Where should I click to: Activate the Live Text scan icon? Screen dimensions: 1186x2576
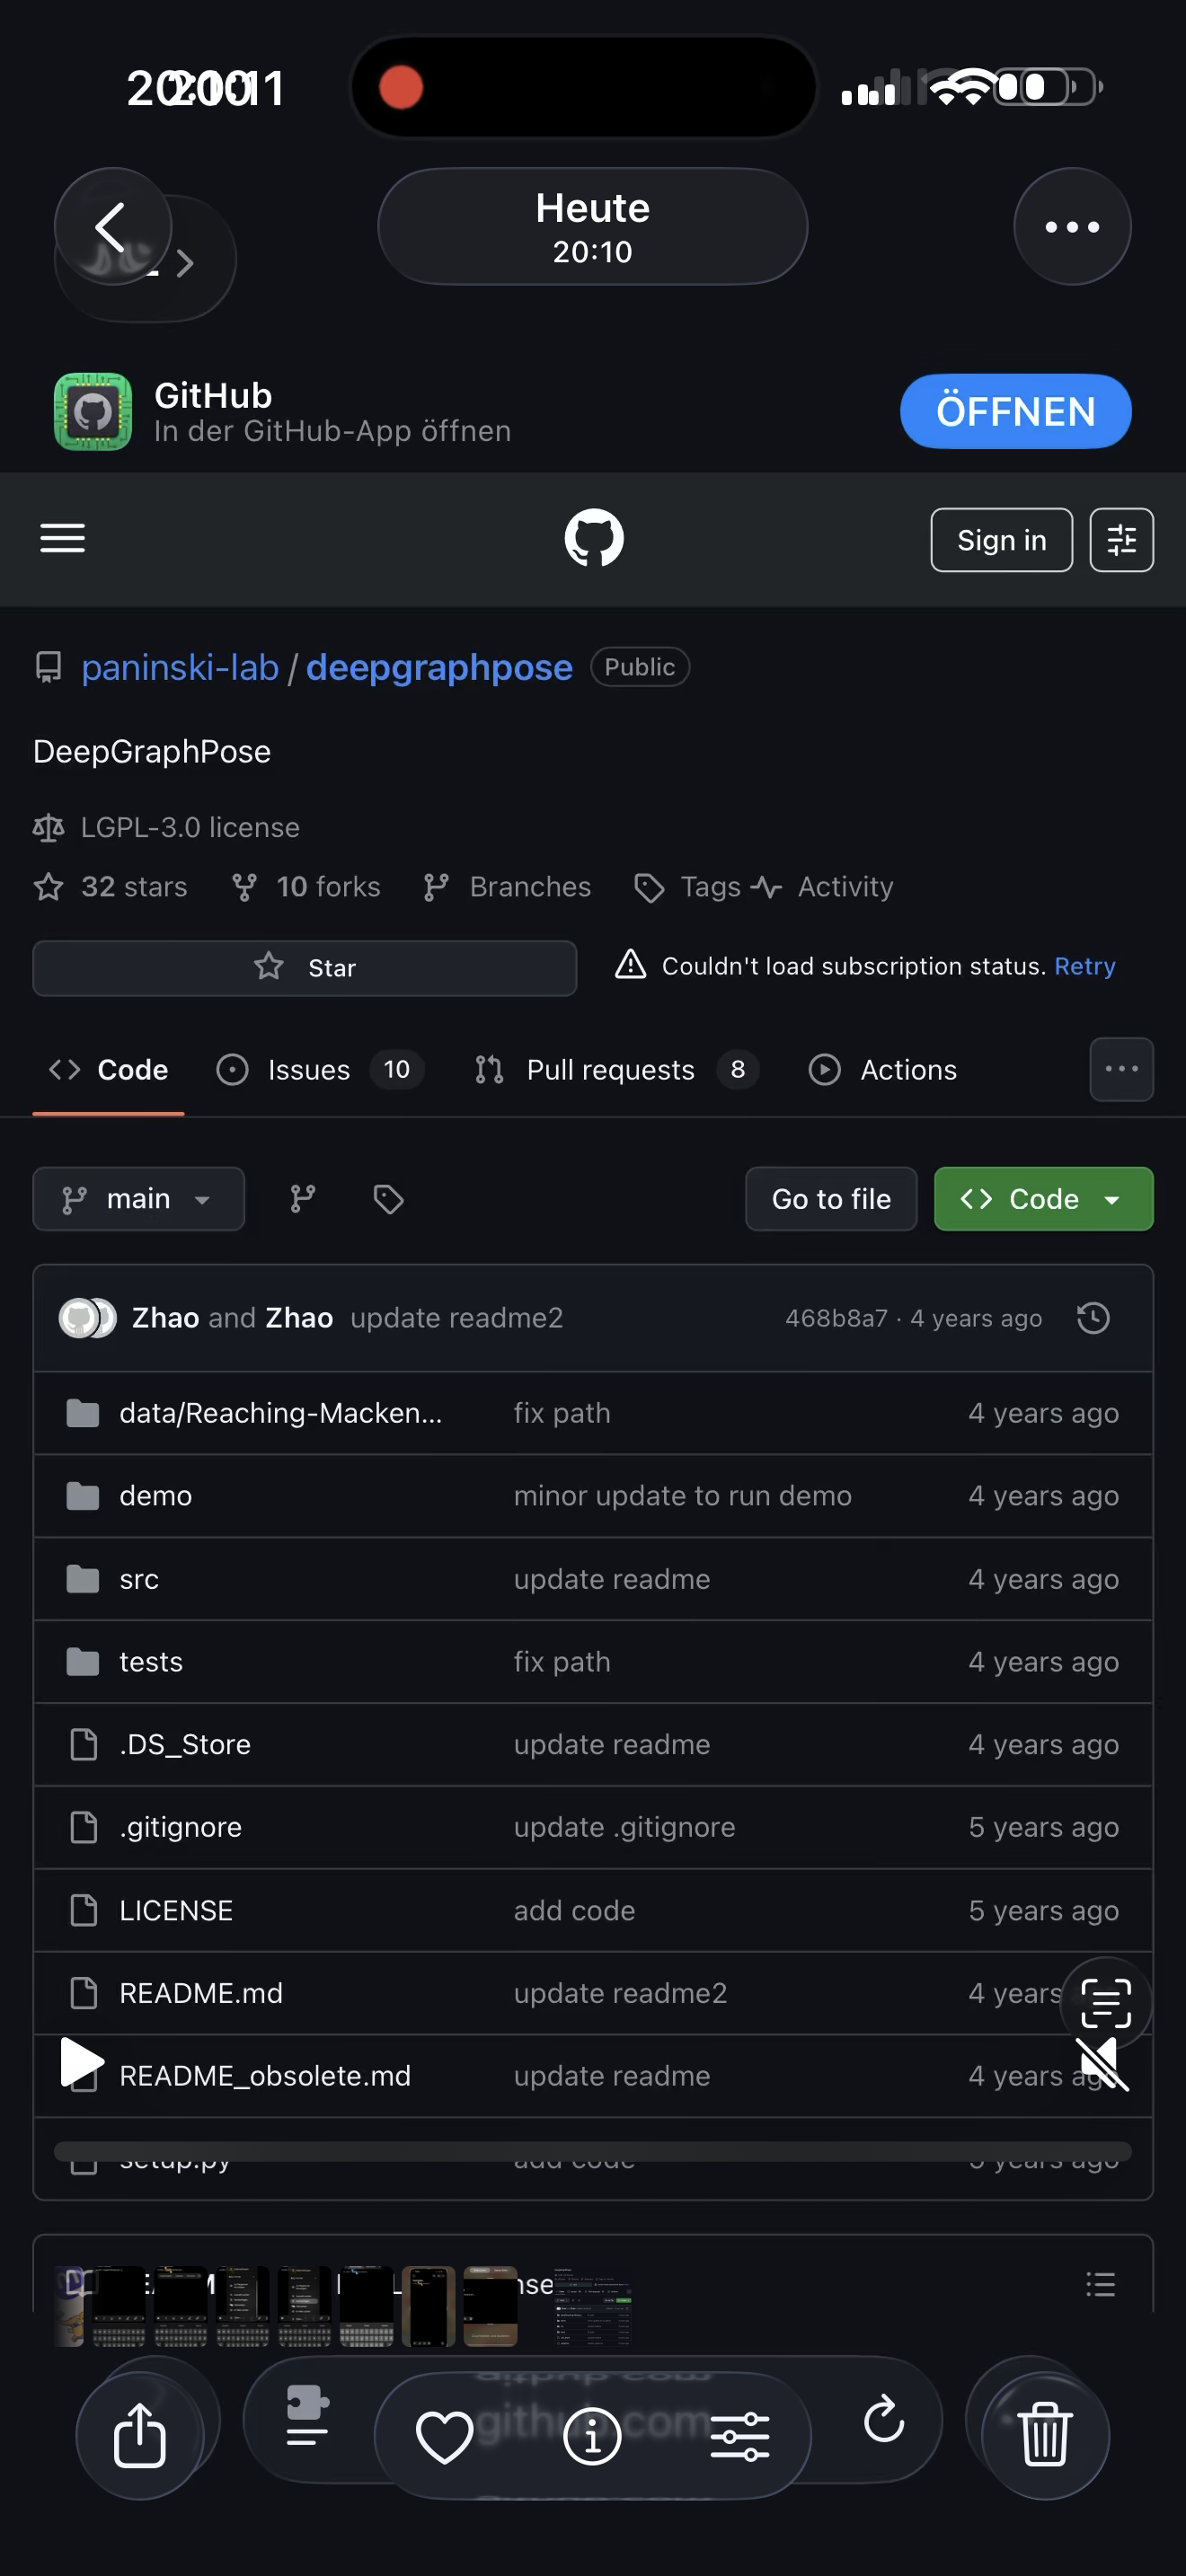(1105, 2003)
